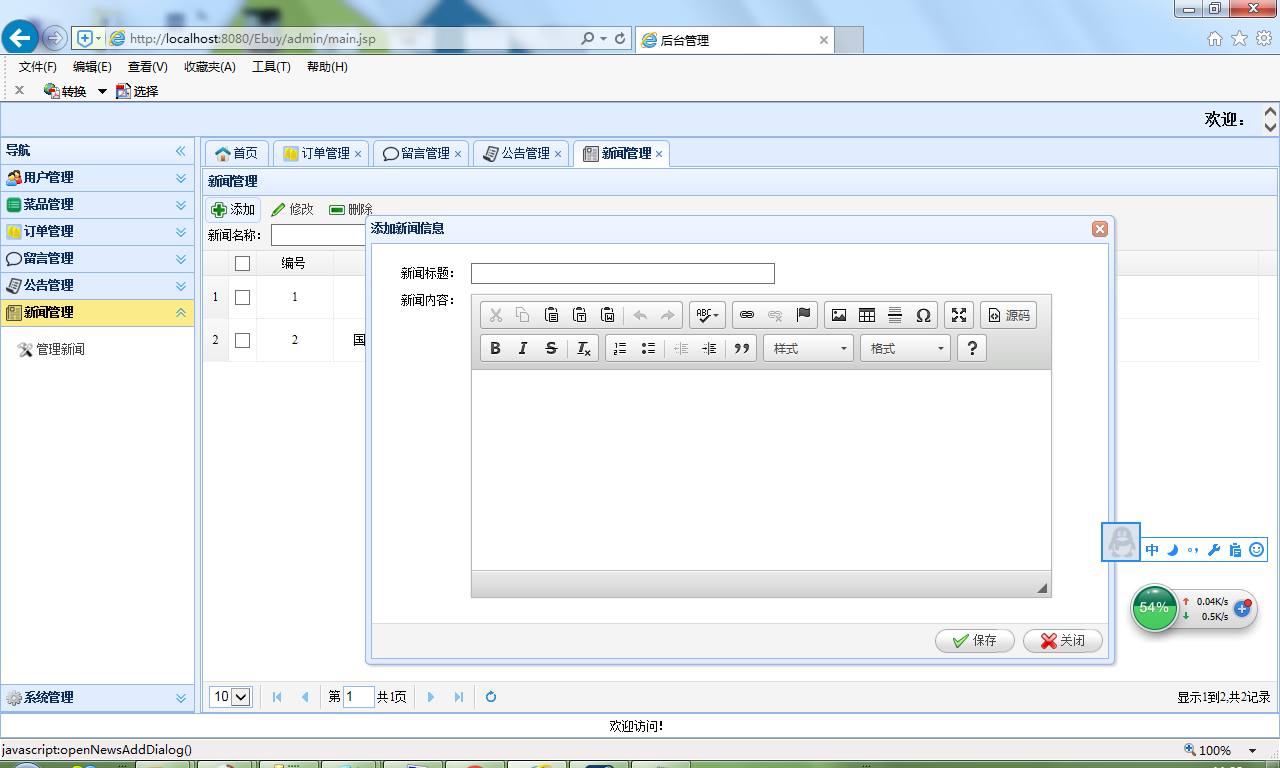
Task: Expand the 留言管理 navigation panel
Action: pyautogui.click(x=181, y=259)
